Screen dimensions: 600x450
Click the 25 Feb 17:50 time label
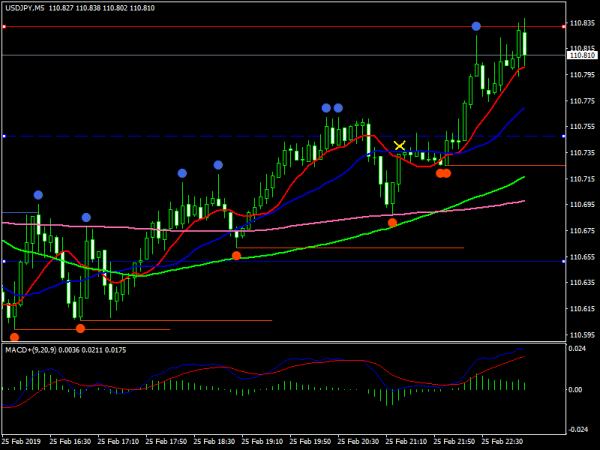coord(166,442)
